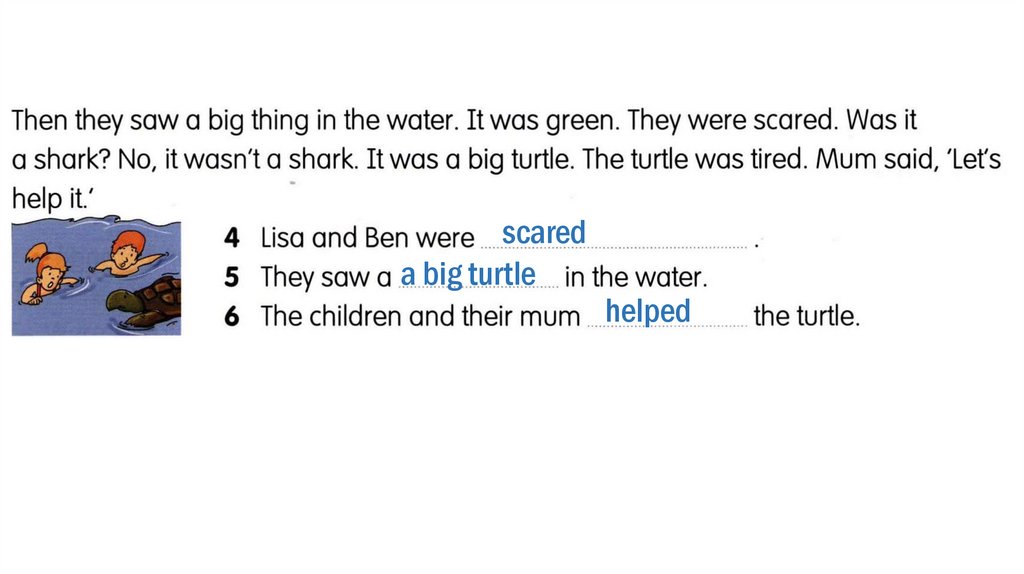The width and height of the screenshot is (1024, 574).
Task: Click the turtle in the illustration
Action: pyautogui.click(x=147, y=303)
